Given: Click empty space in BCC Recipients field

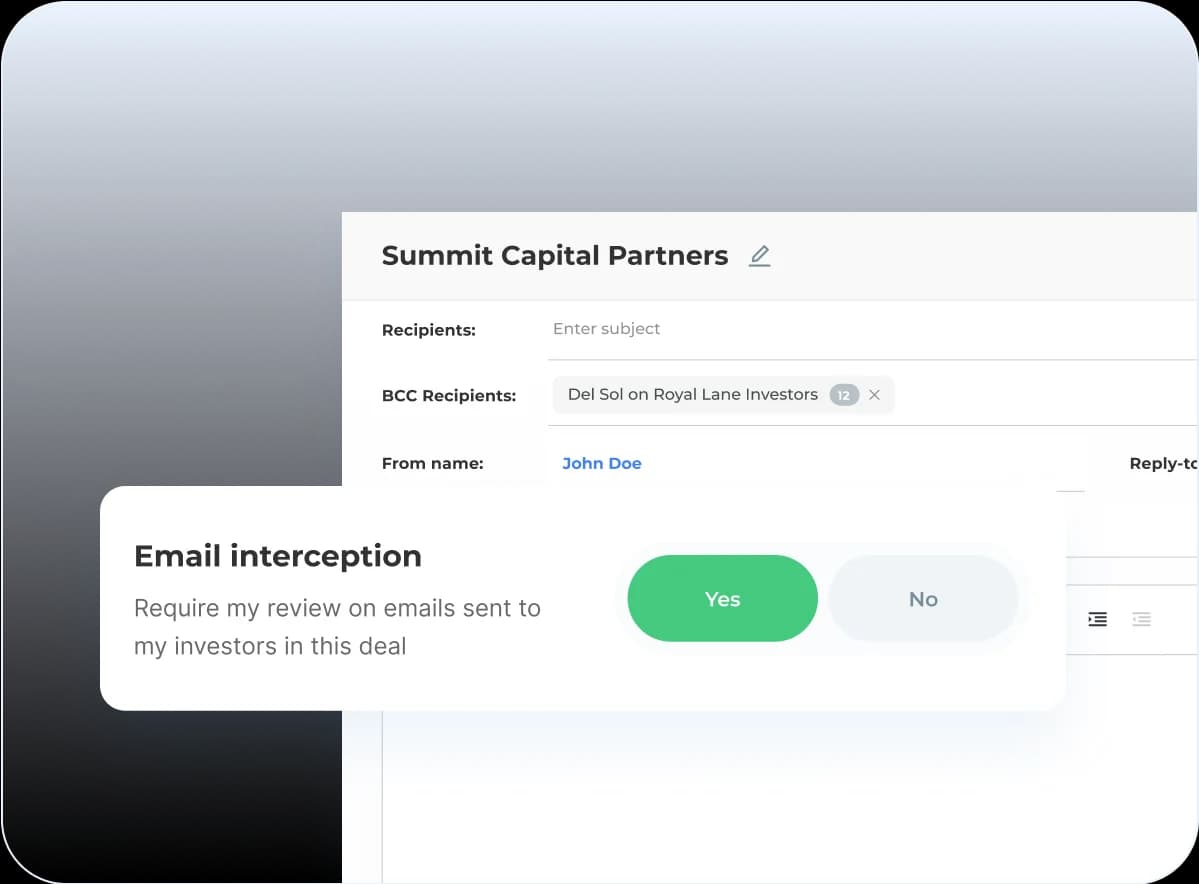Looking at the screenshot, I should (1040, 395).
